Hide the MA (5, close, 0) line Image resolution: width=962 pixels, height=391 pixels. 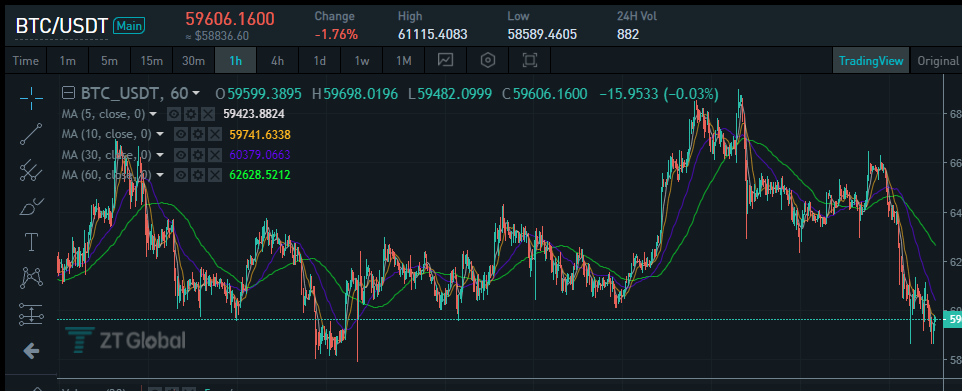click(174, 114)
